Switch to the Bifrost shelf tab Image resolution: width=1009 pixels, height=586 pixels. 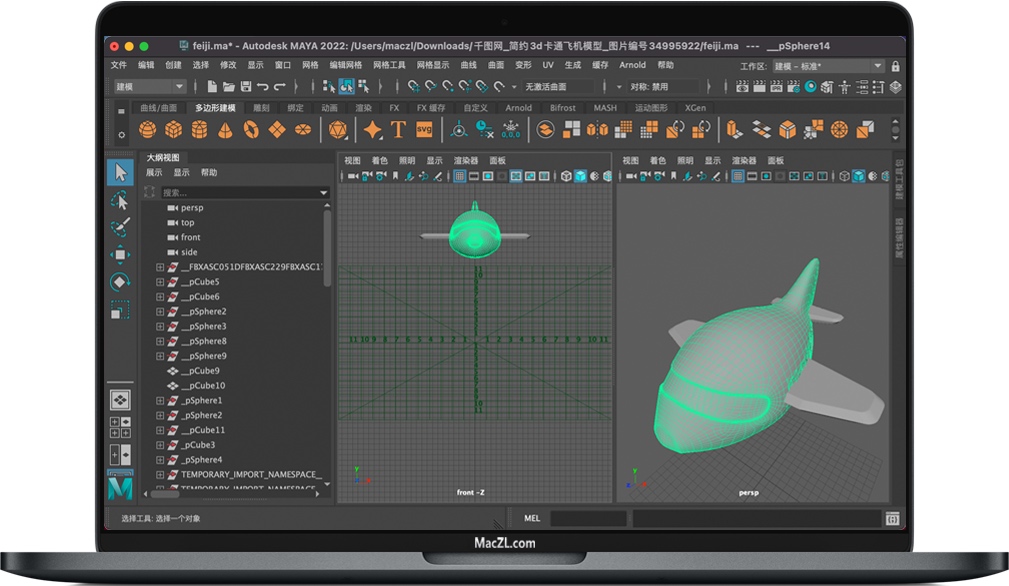[562, 108]
